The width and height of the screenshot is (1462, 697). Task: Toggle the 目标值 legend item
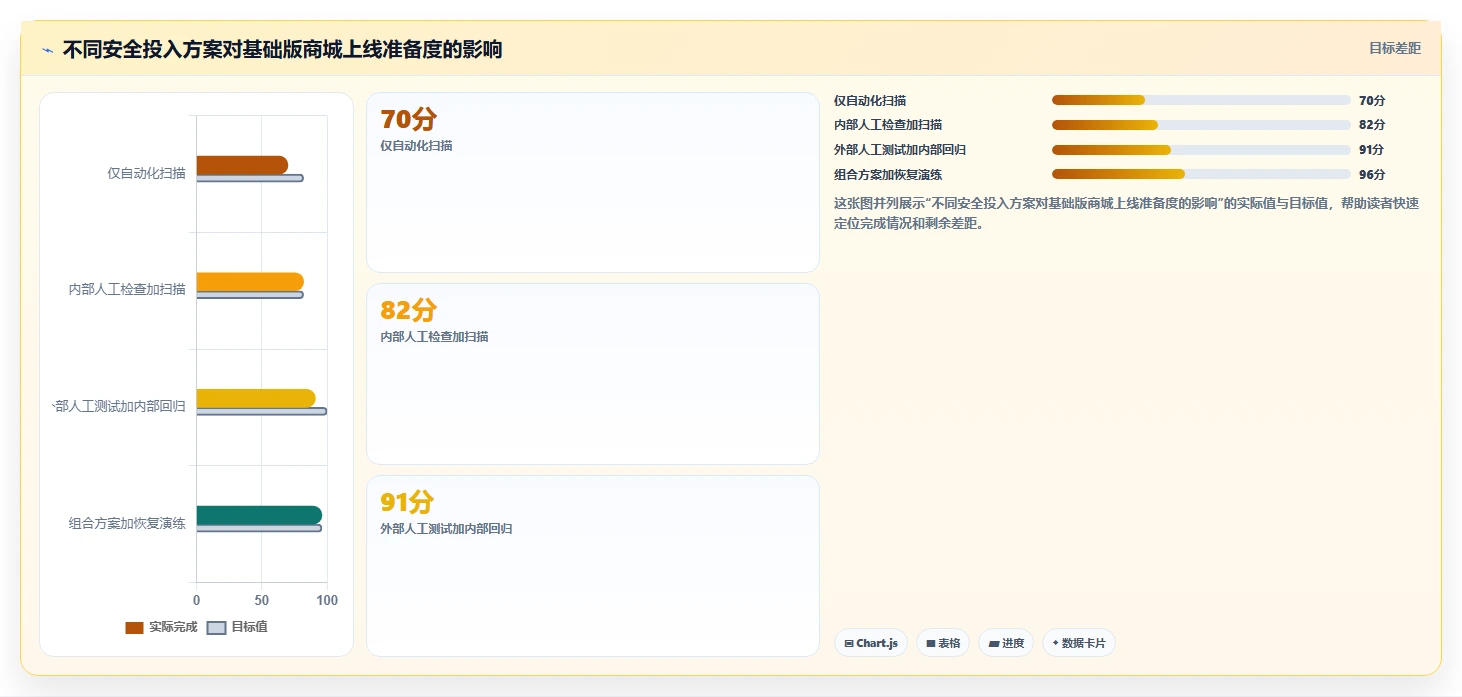pyautogui.click(x=237, y=627)
